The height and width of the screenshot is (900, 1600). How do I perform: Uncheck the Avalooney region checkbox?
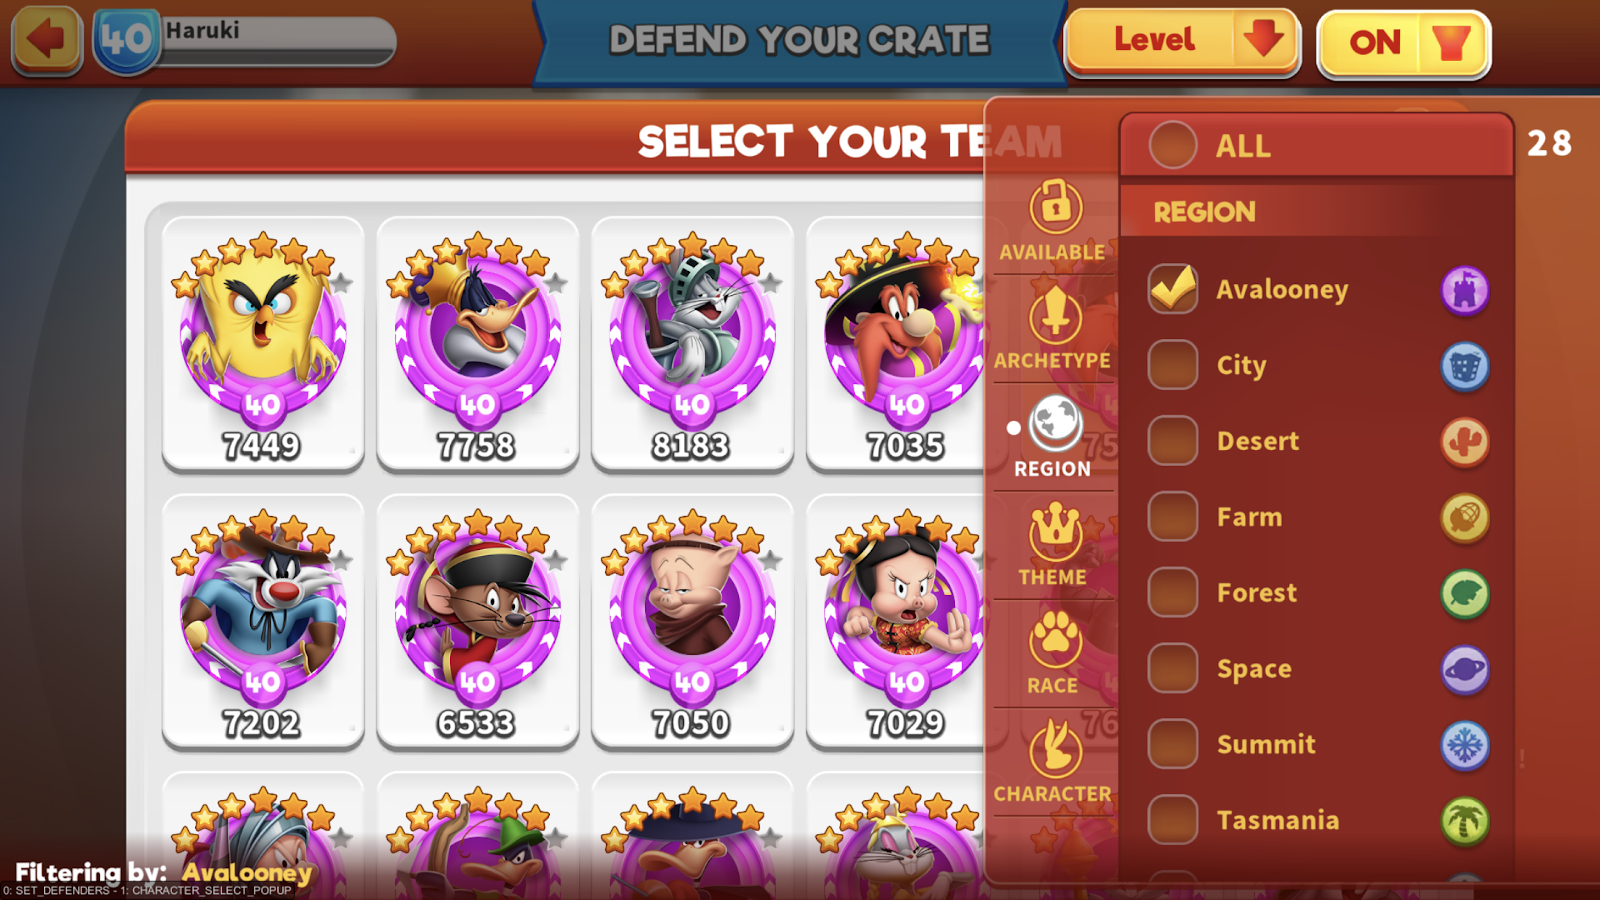[1173, 289]
